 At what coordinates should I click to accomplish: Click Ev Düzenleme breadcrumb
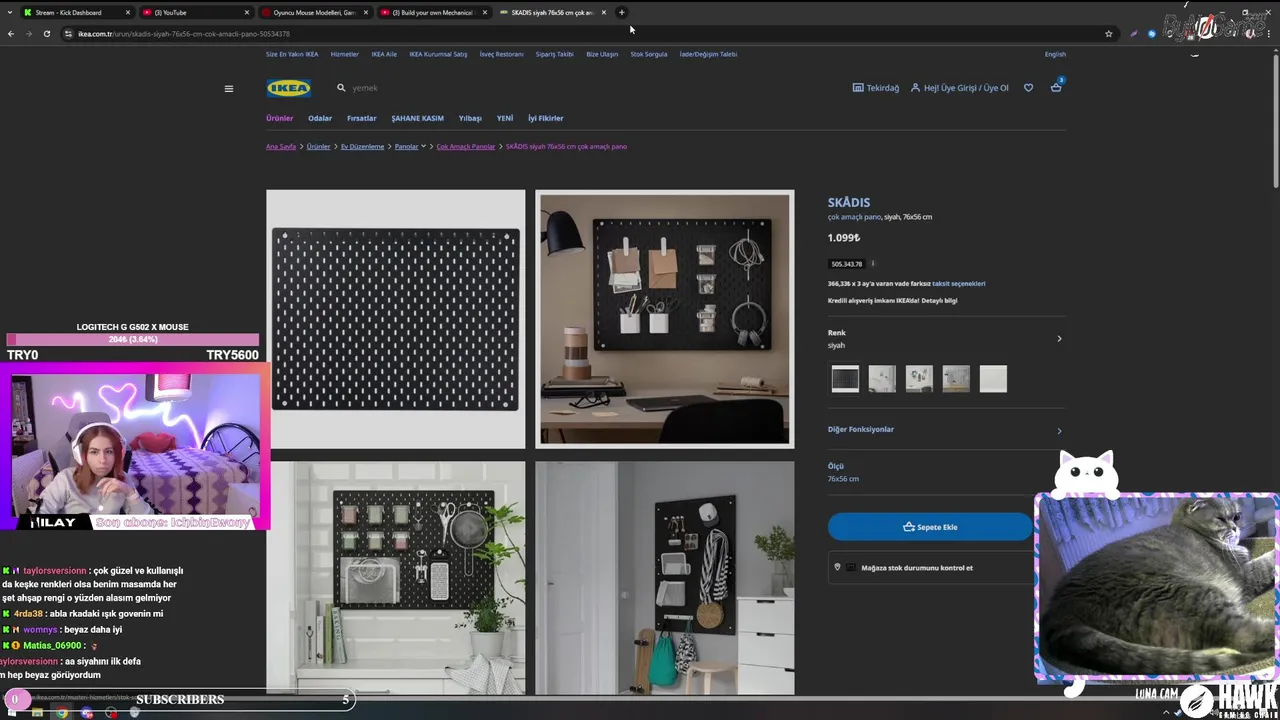click(362, 146)
